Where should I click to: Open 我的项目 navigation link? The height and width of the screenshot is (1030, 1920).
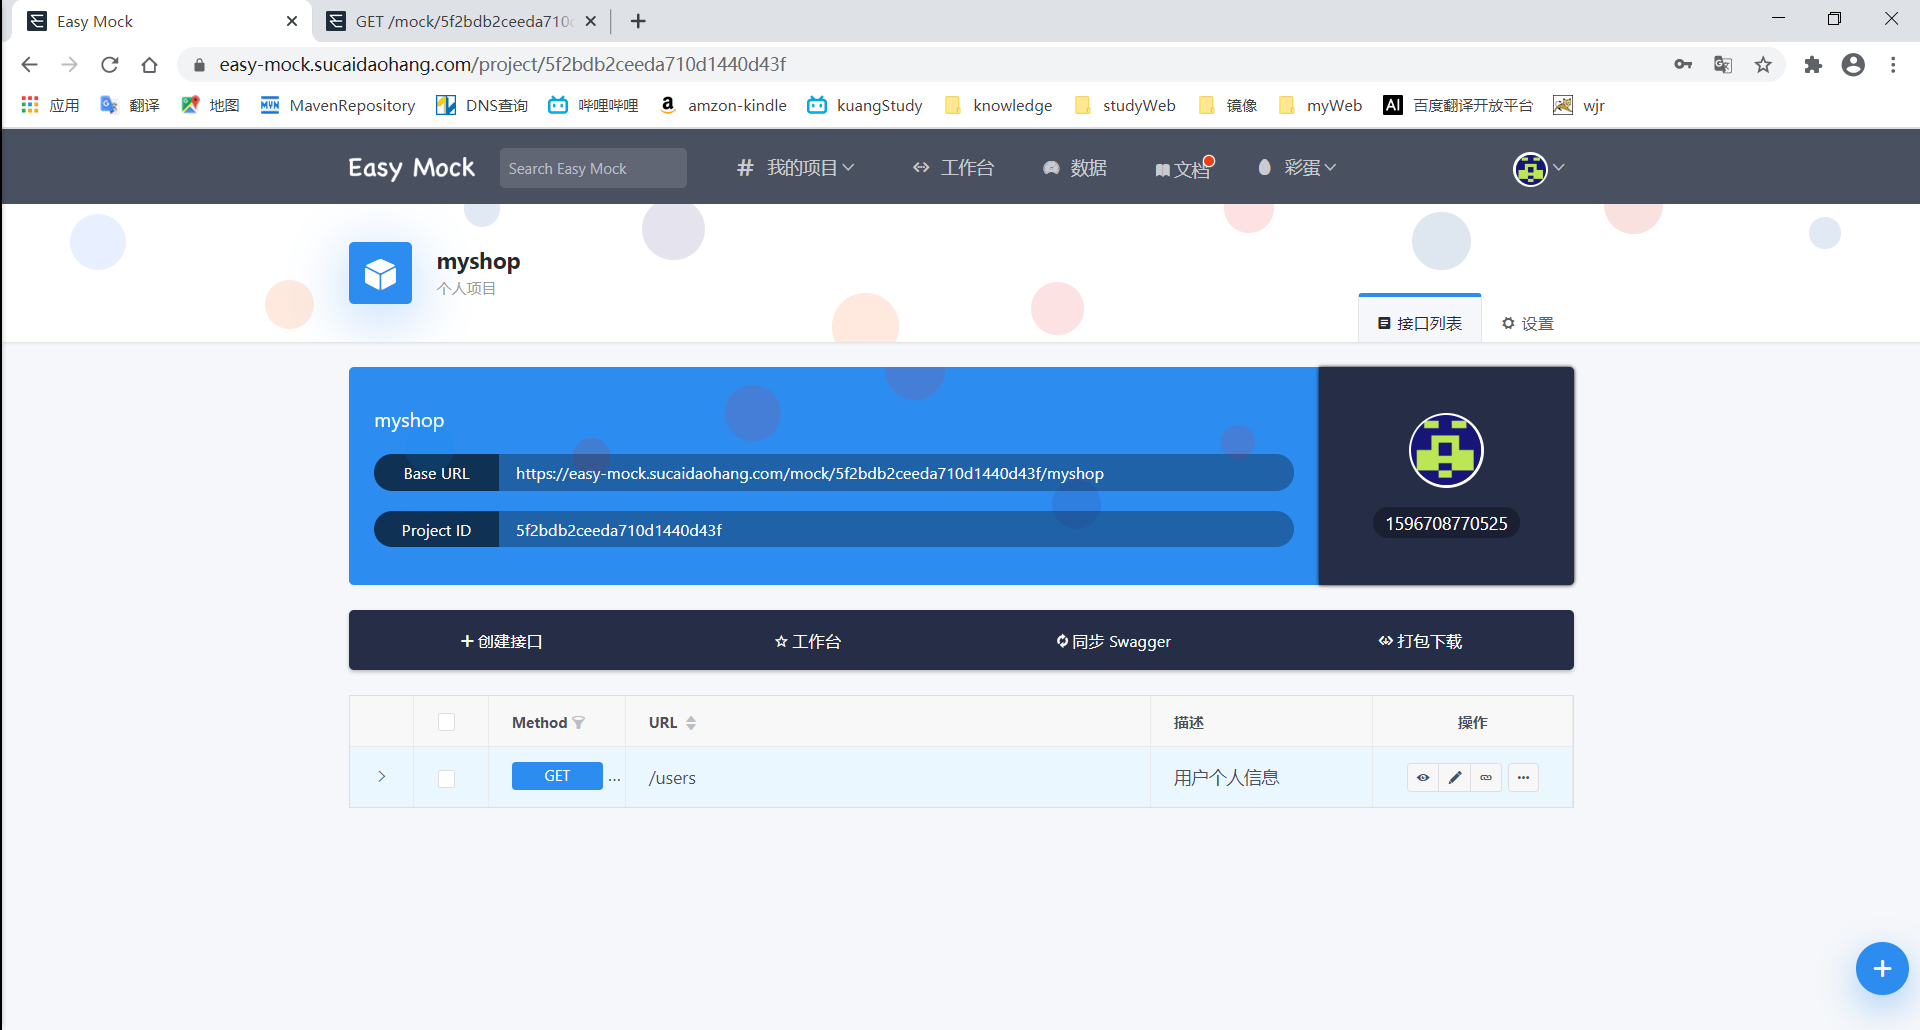796,168
